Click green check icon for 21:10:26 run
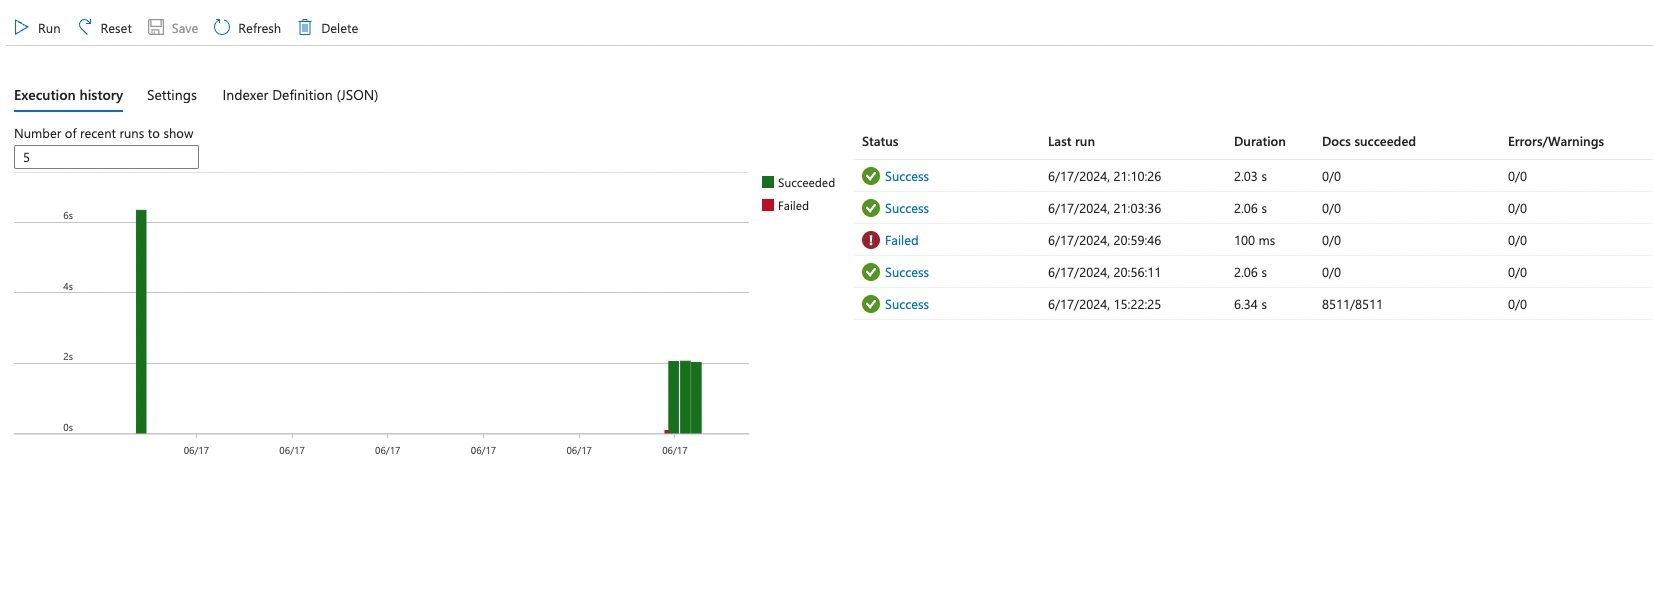The height and width of the screenshot is (593, 1653). 871,176
